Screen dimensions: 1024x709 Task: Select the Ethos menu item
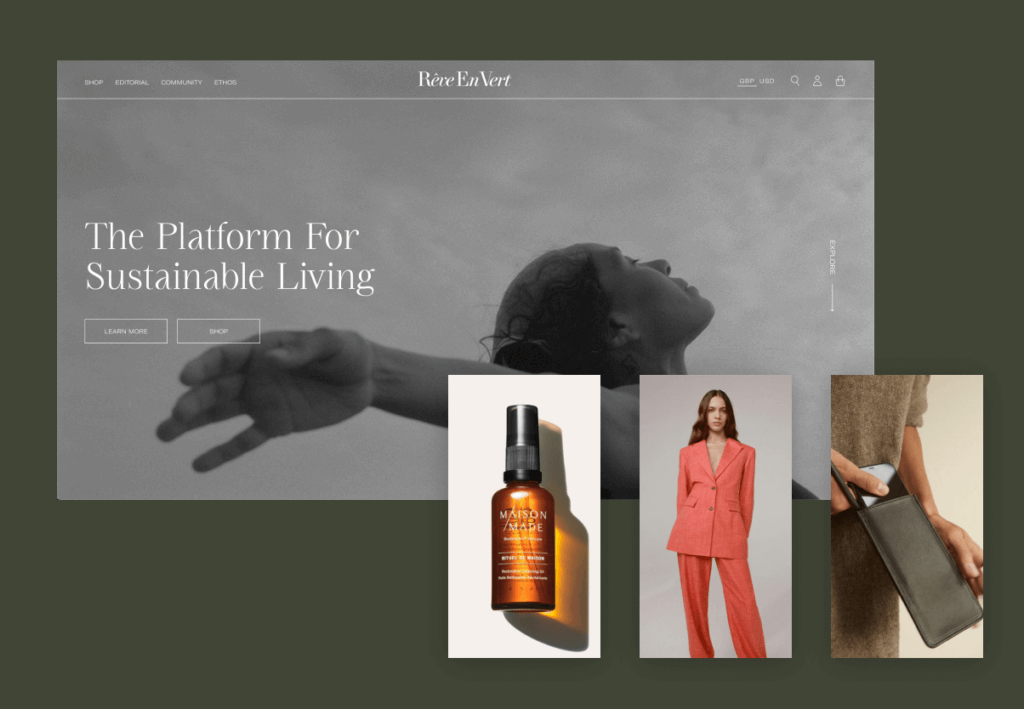pyautogui.click(x=225, y=82)
